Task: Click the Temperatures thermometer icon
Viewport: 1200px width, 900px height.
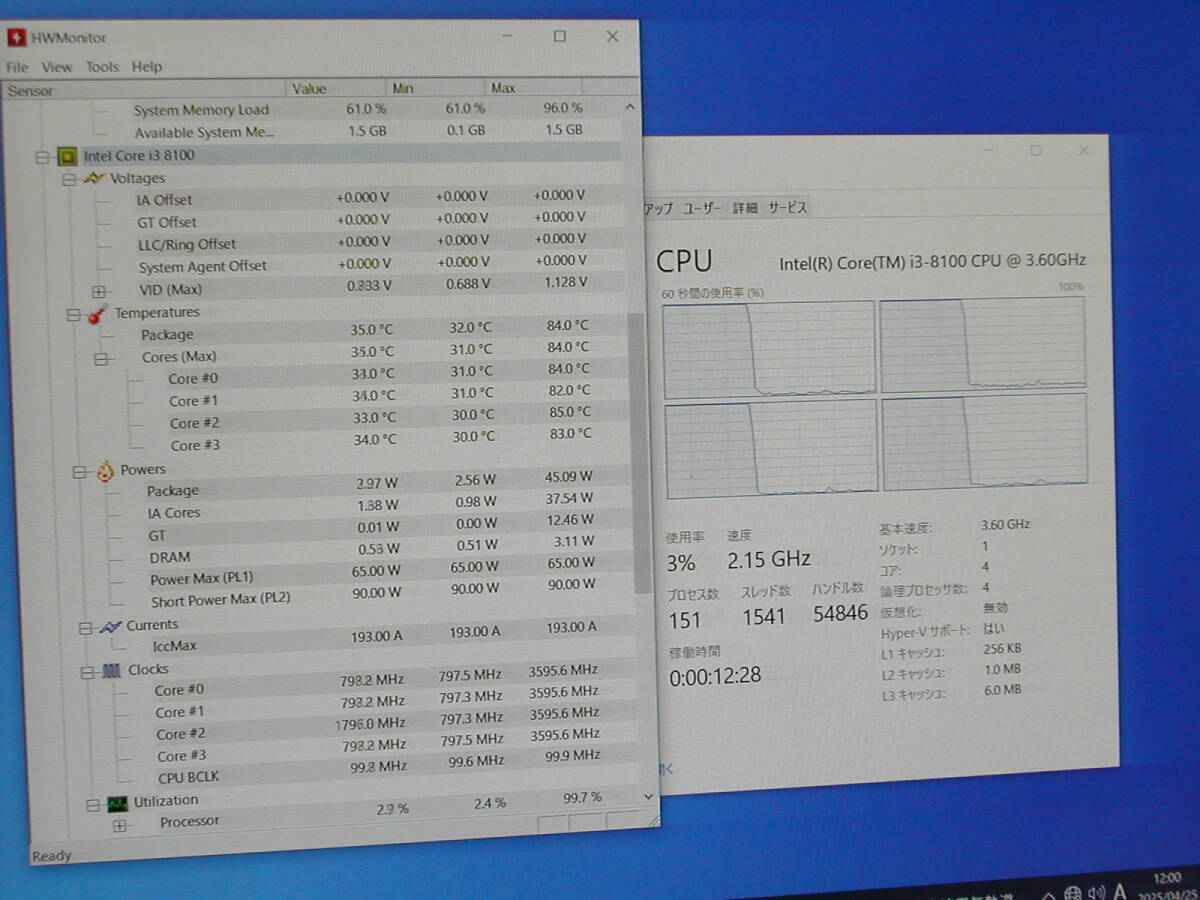Action: [x=99, y=314]
